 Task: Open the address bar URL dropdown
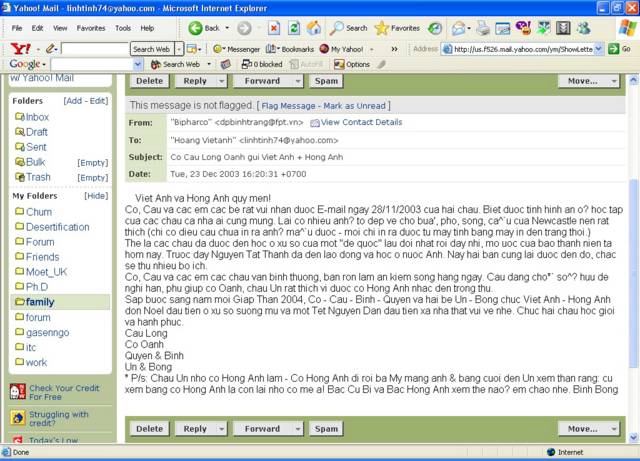[598, 49]
